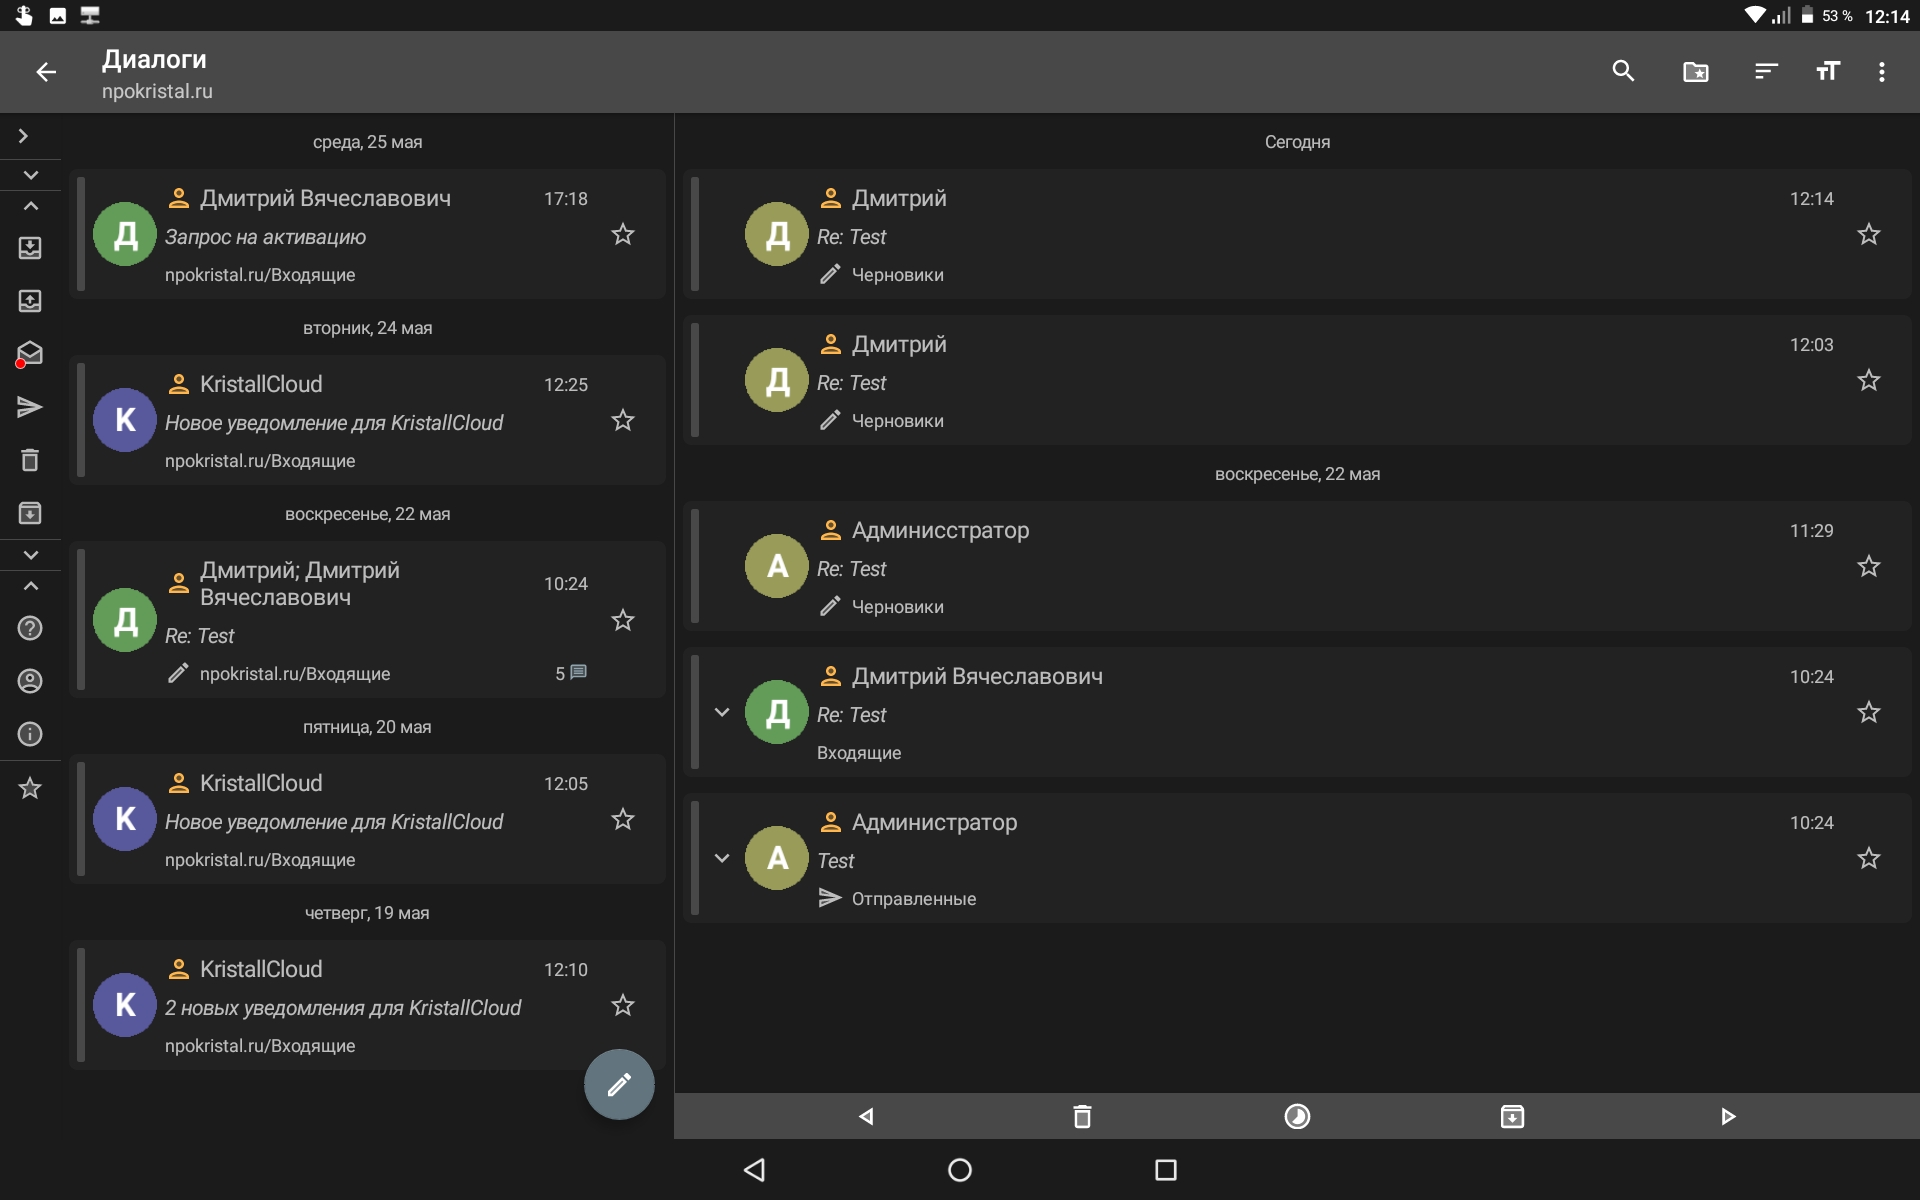Screen dimensions: 1920x1200
Task: Star the Запрос на активацию message
Action: (x=622, y=235)
